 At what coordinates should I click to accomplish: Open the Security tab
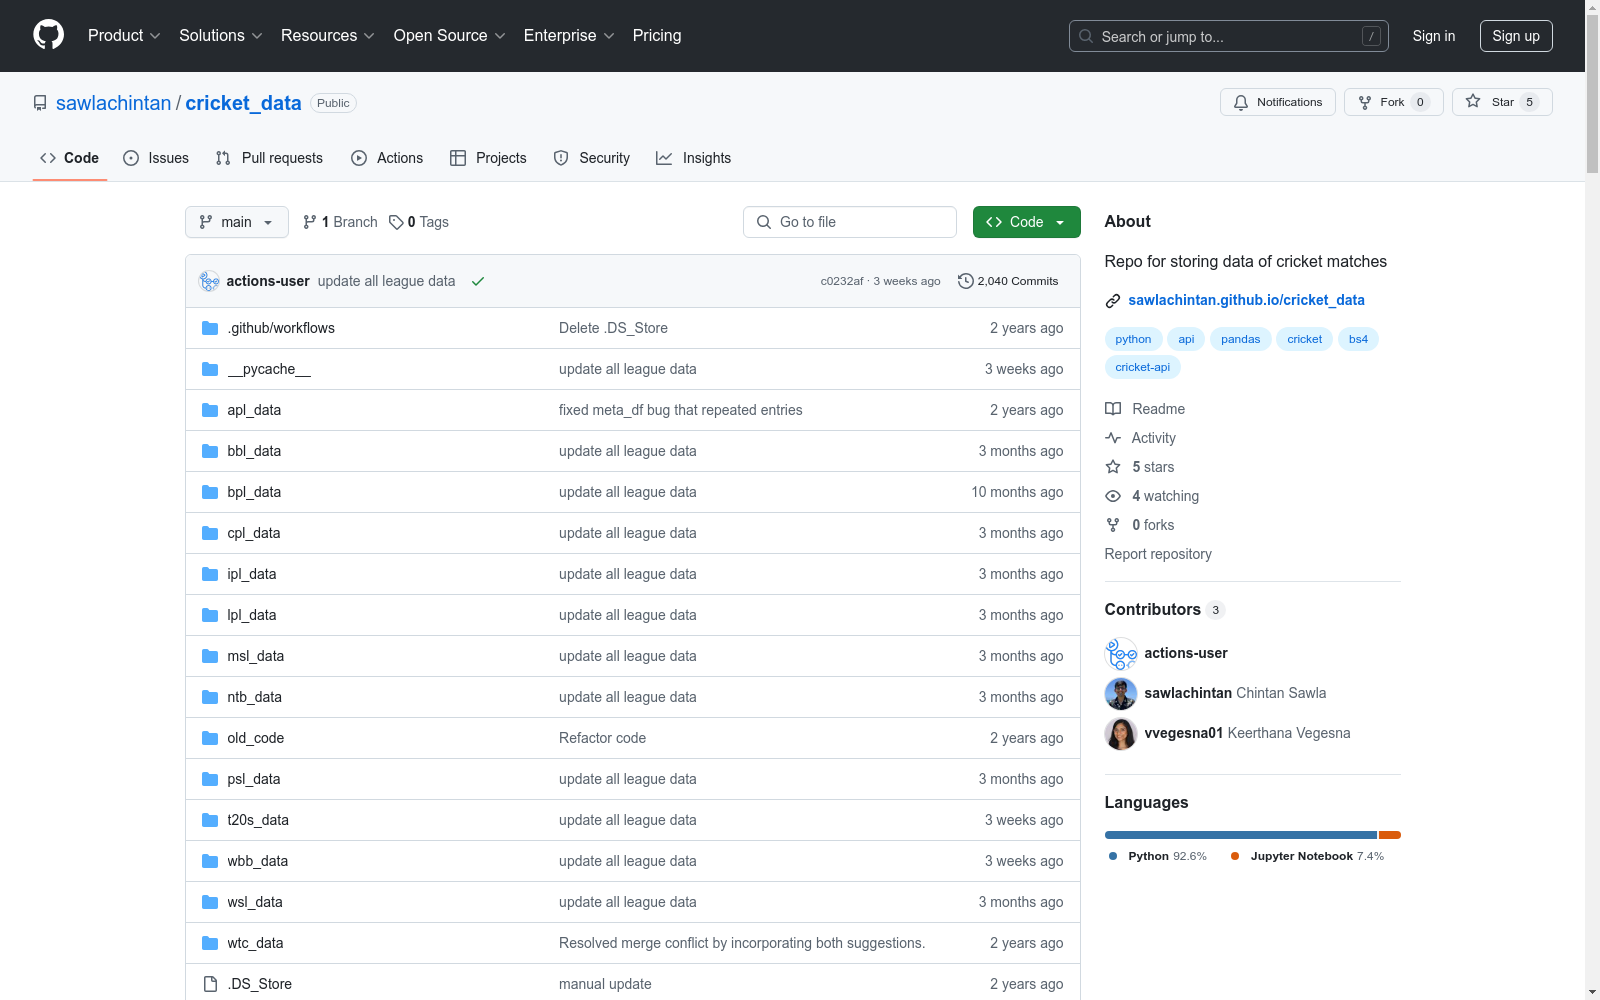coord(592,158)
